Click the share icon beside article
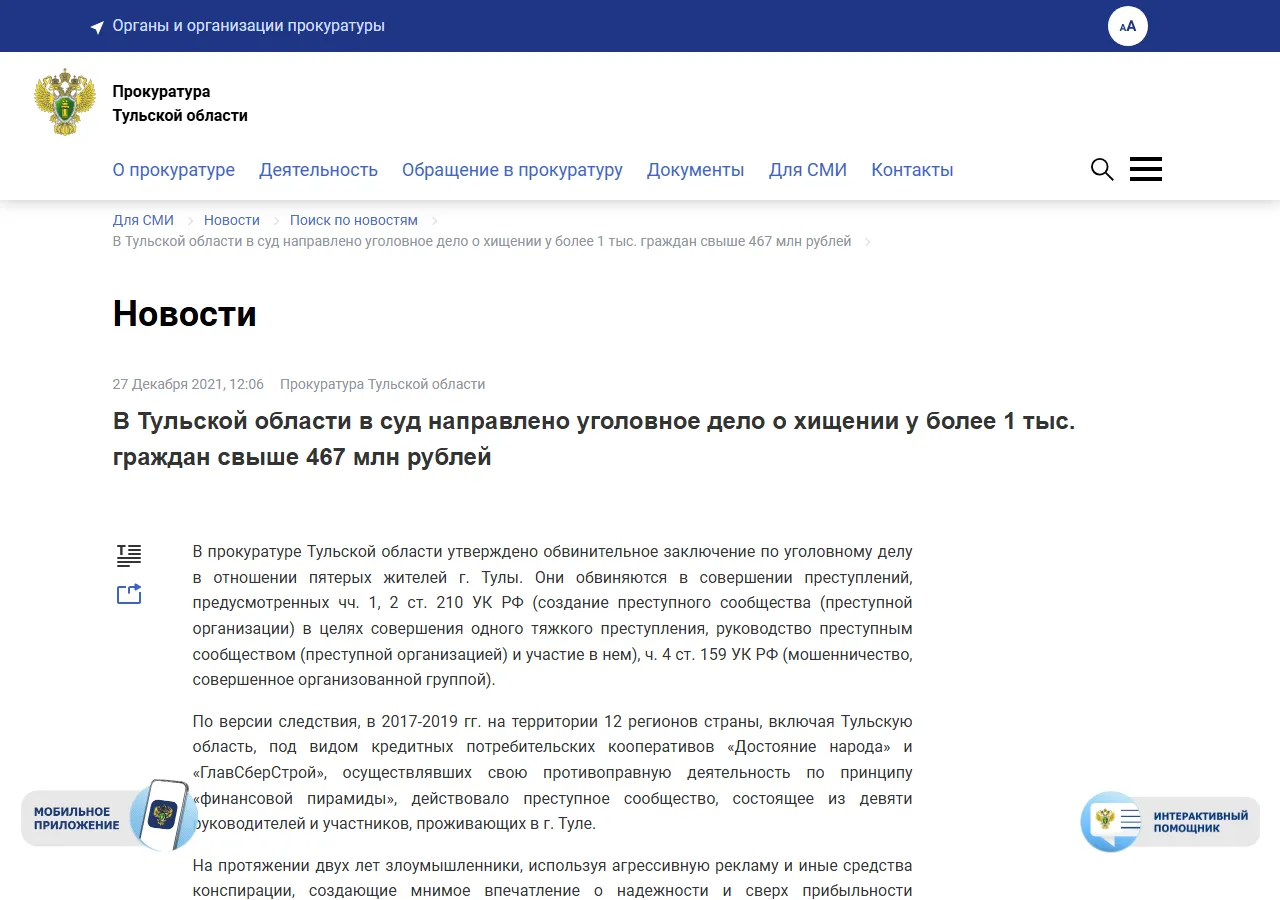Screen dimensions: 1280x900 129,594
